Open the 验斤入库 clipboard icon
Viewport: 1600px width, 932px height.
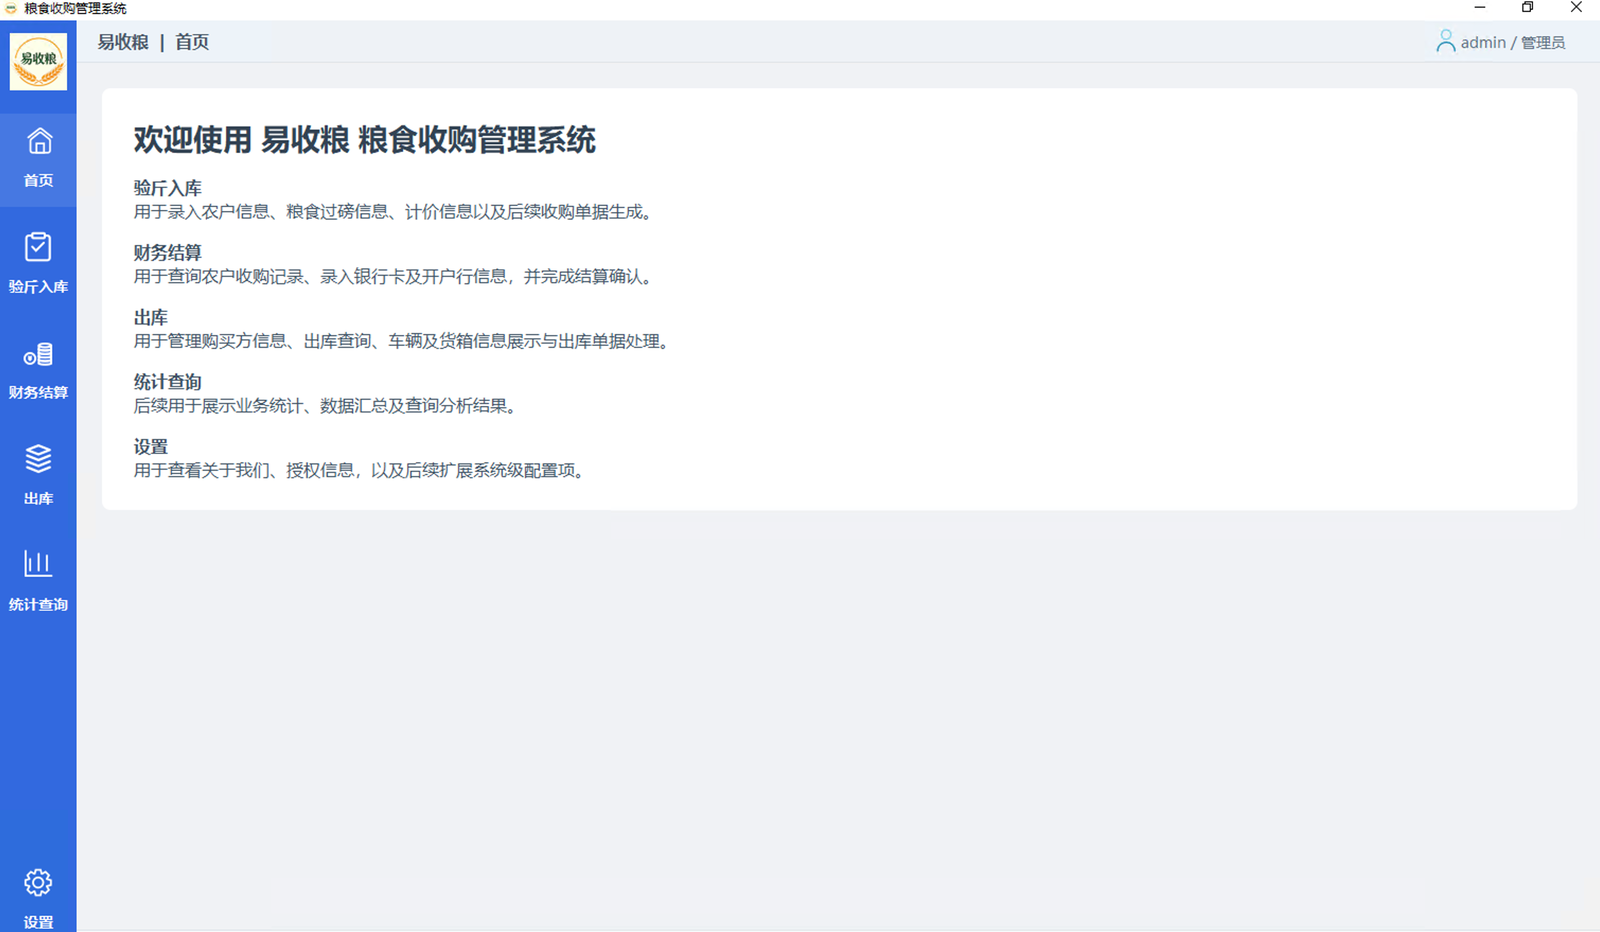pos(38,247)
